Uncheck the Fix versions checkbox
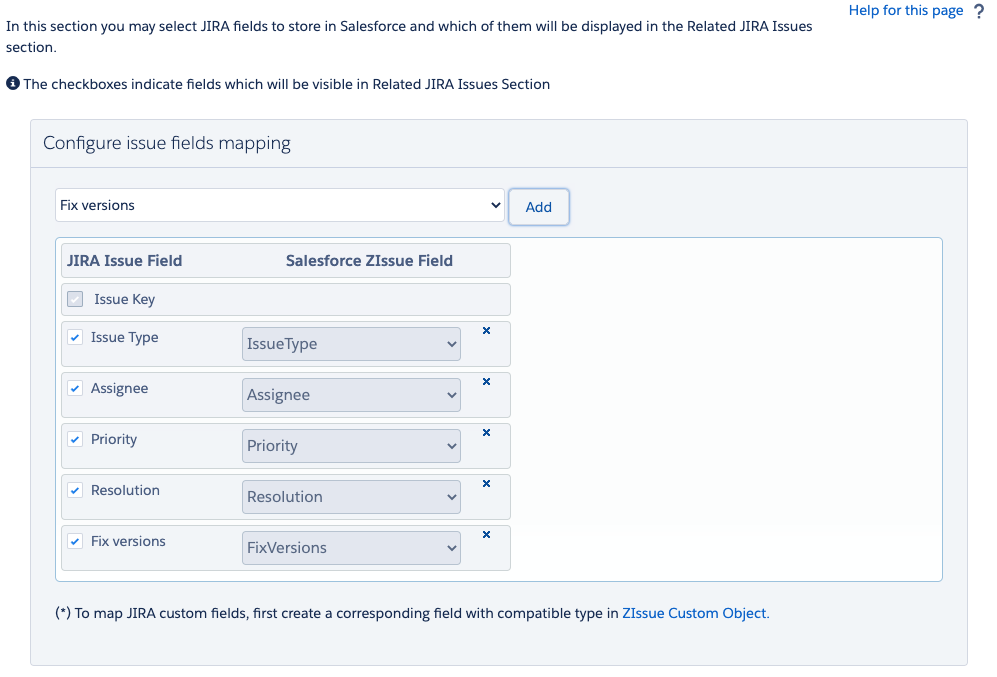997x677 pixels. click(75, 541)
